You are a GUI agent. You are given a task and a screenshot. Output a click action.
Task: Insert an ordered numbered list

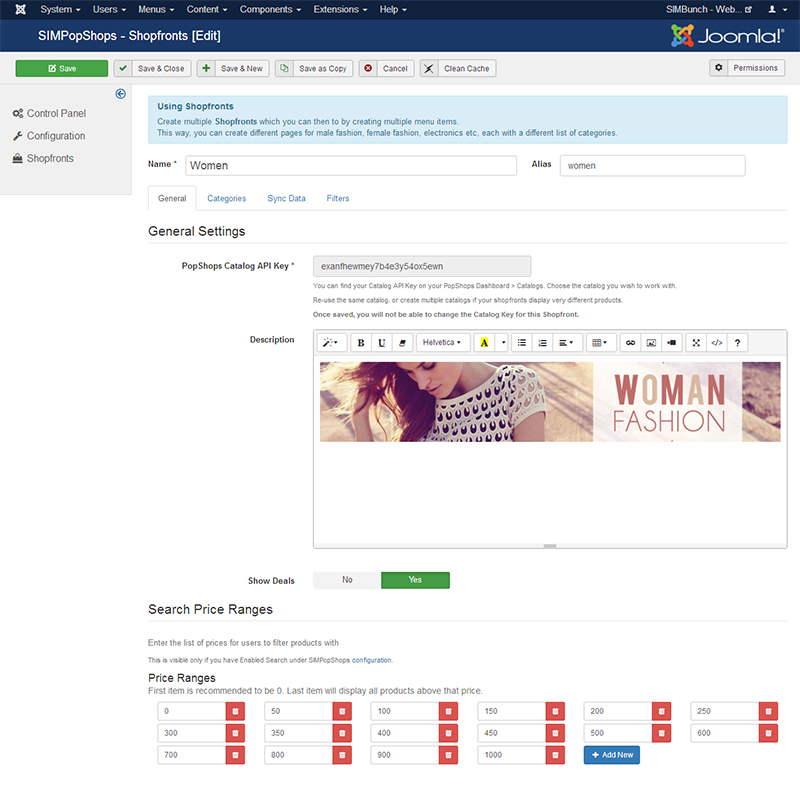click(542, 342)
